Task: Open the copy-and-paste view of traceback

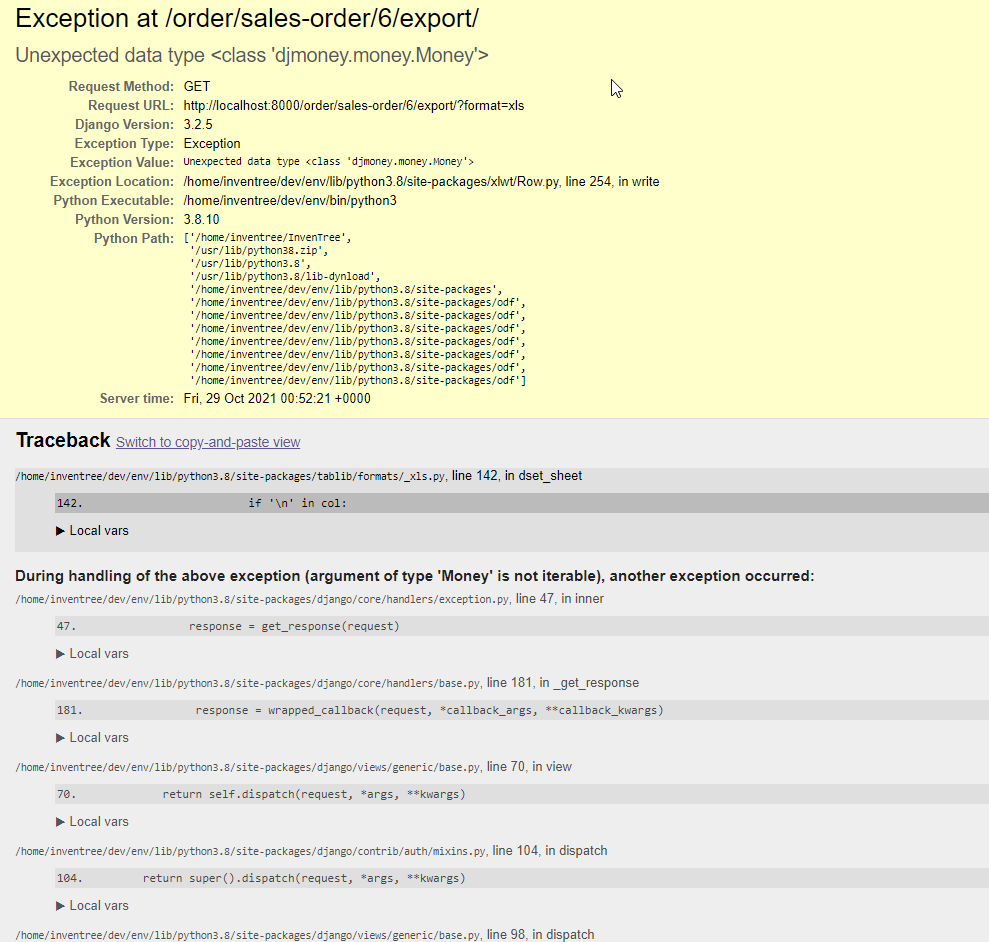Action: 207,441
